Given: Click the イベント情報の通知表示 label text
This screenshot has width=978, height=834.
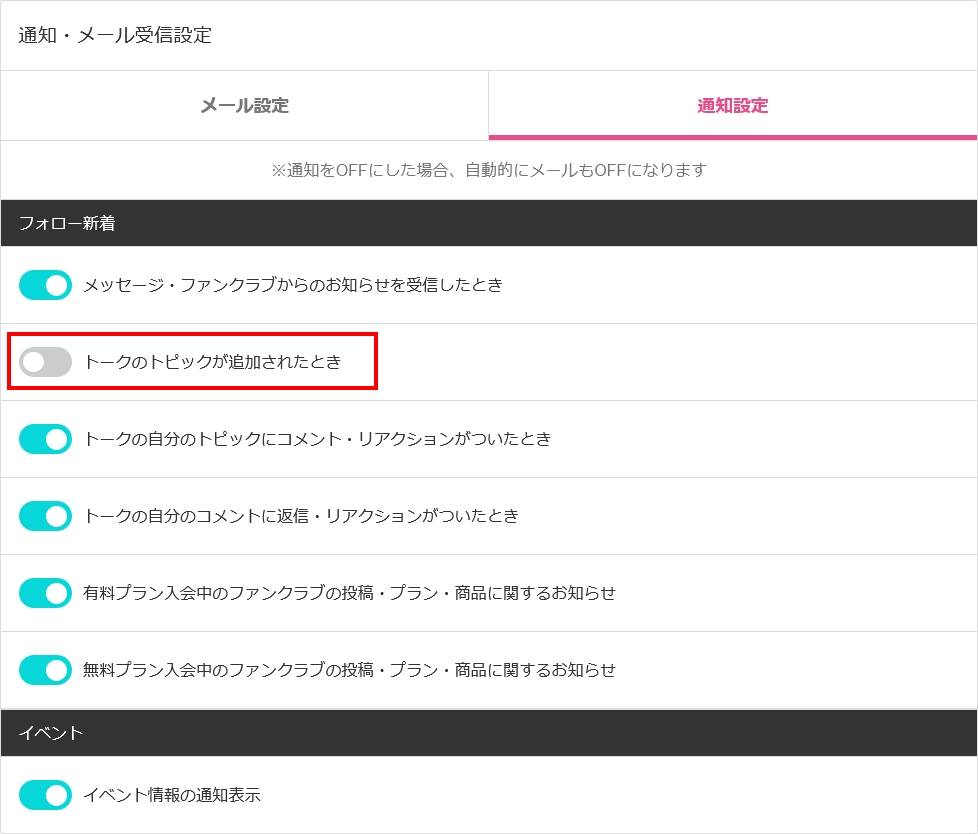Looking at the screenshot, I should pyautogui.click(x=172, y=795).
